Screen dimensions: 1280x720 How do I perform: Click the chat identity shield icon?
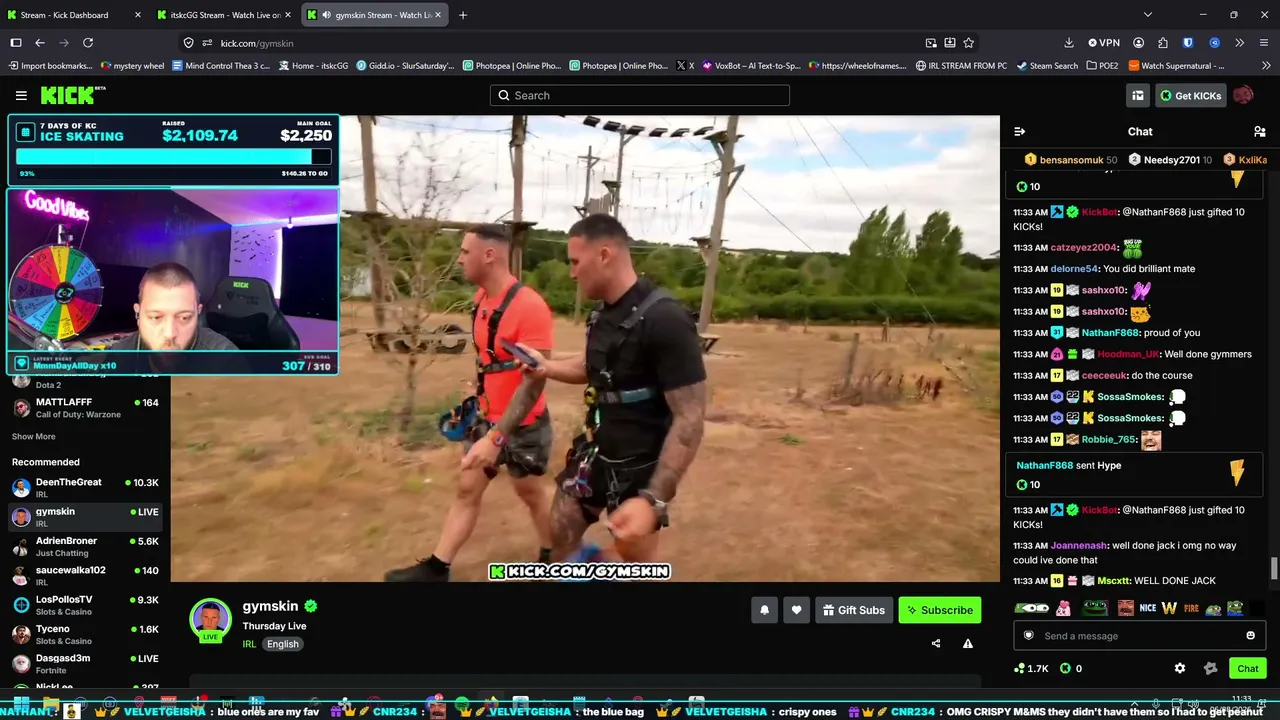coord(1029,636)
